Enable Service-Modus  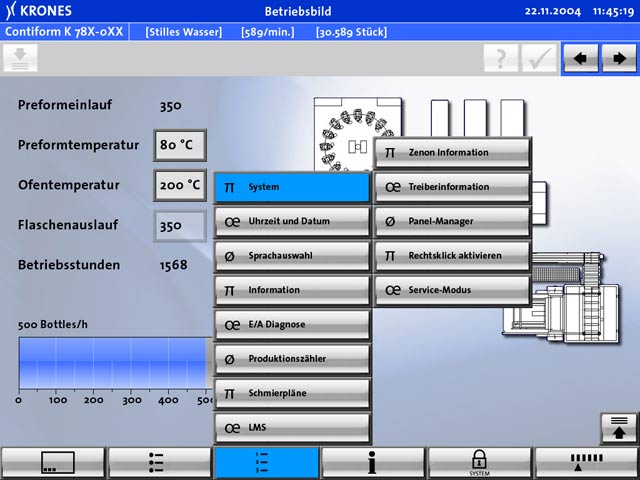pos(452,290)
